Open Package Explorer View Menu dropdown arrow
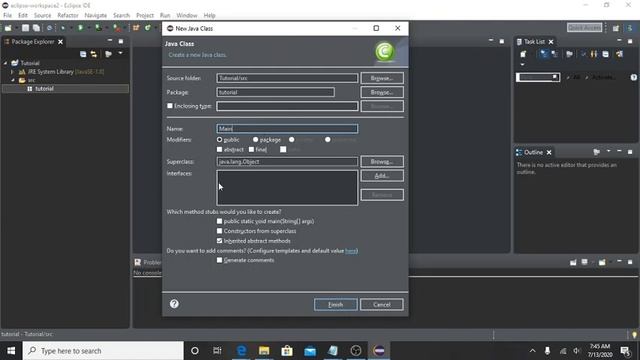Image resolution: width=640 pixels, height=360 pixels. 120,53
